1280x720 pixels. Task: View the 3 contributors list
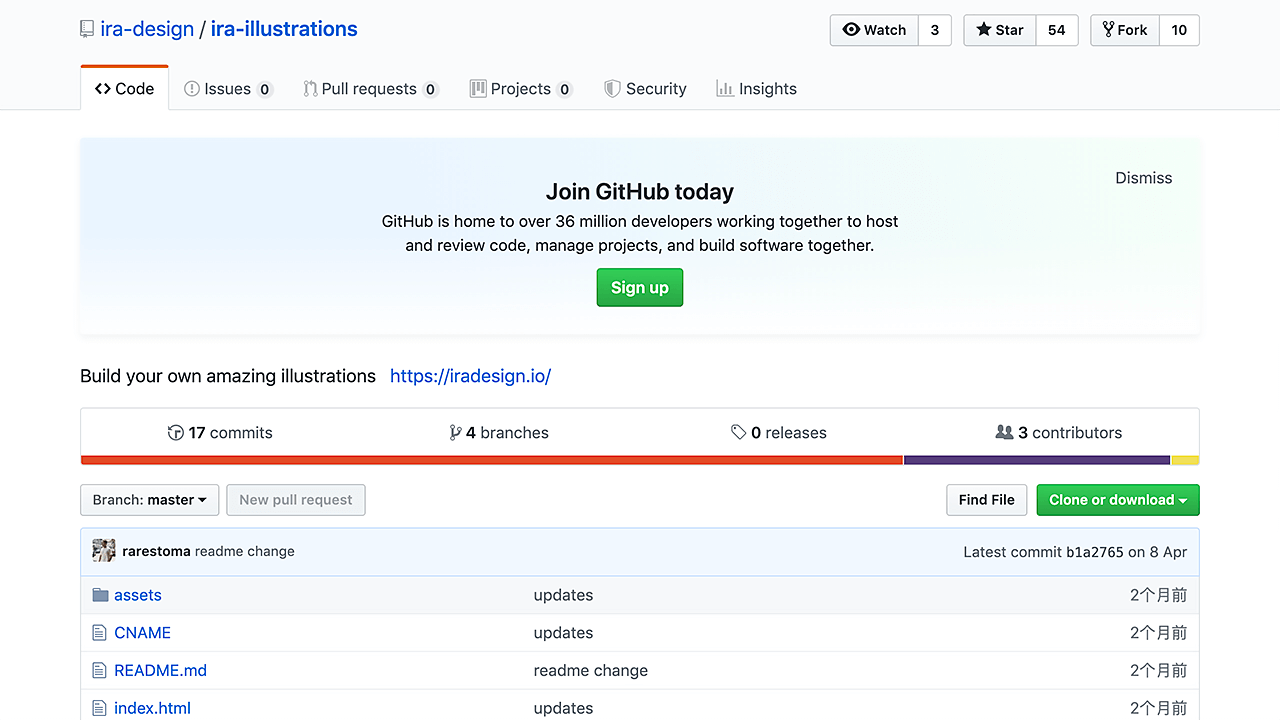click(x=1059, y=433)
